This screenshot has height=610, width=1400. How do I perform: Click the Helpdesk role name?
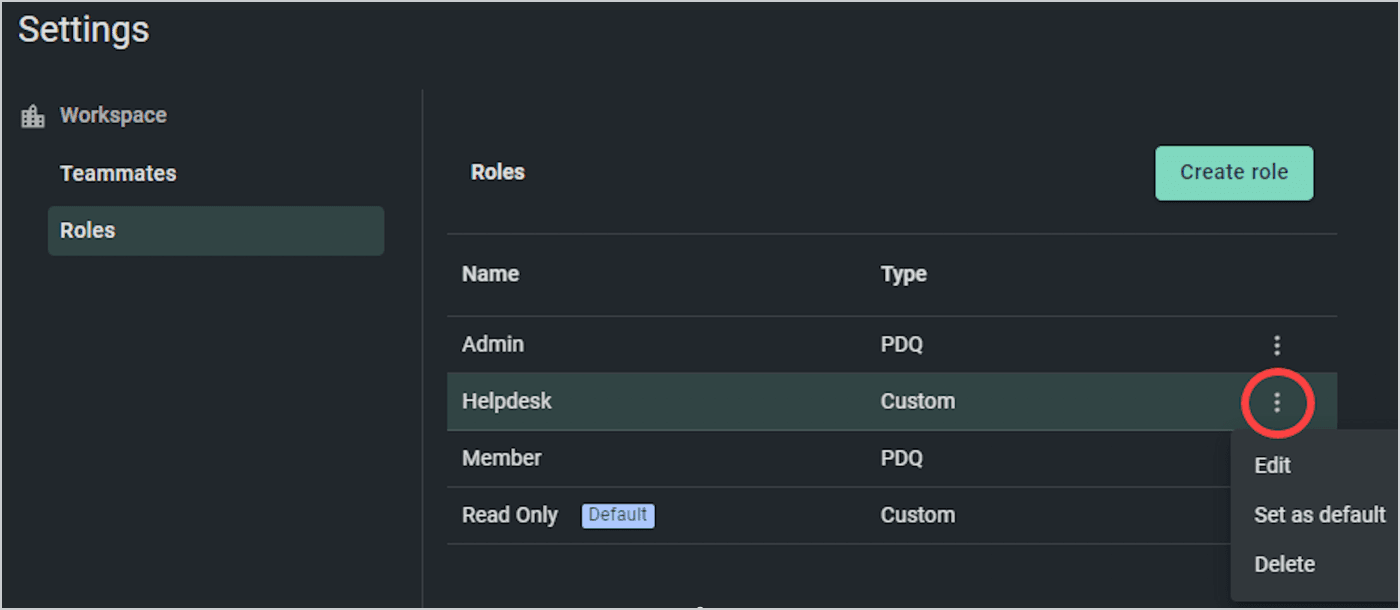507,401
